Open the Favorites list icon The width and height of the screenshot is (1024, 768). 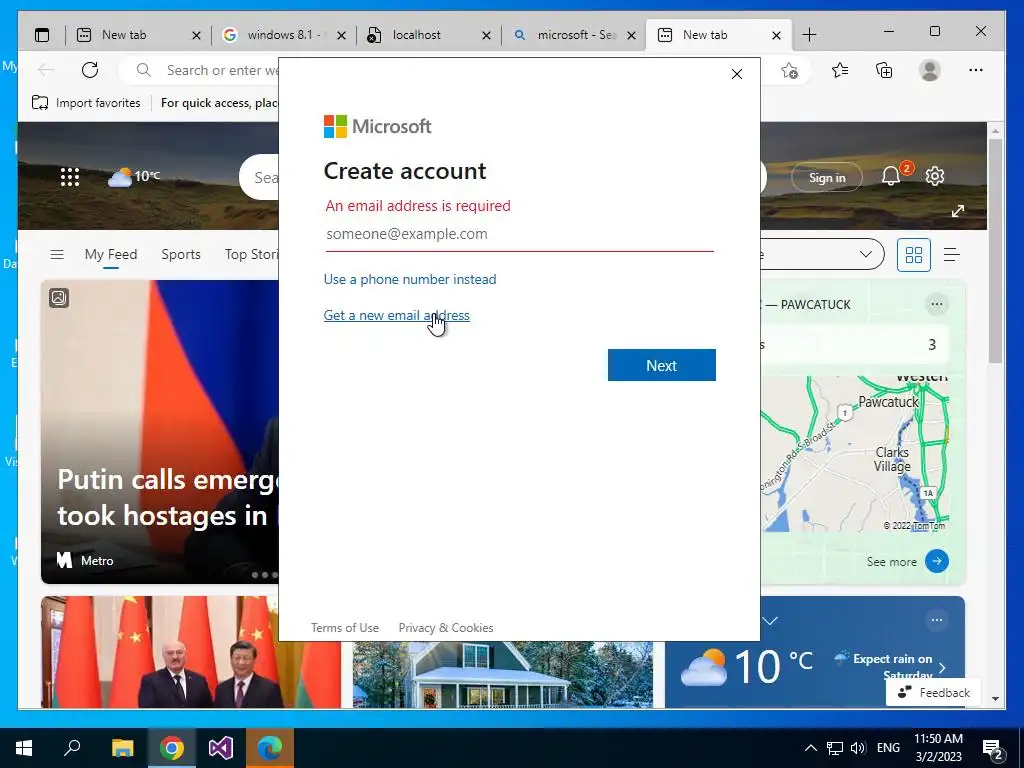pyautogui.click(x=840, y=70)
